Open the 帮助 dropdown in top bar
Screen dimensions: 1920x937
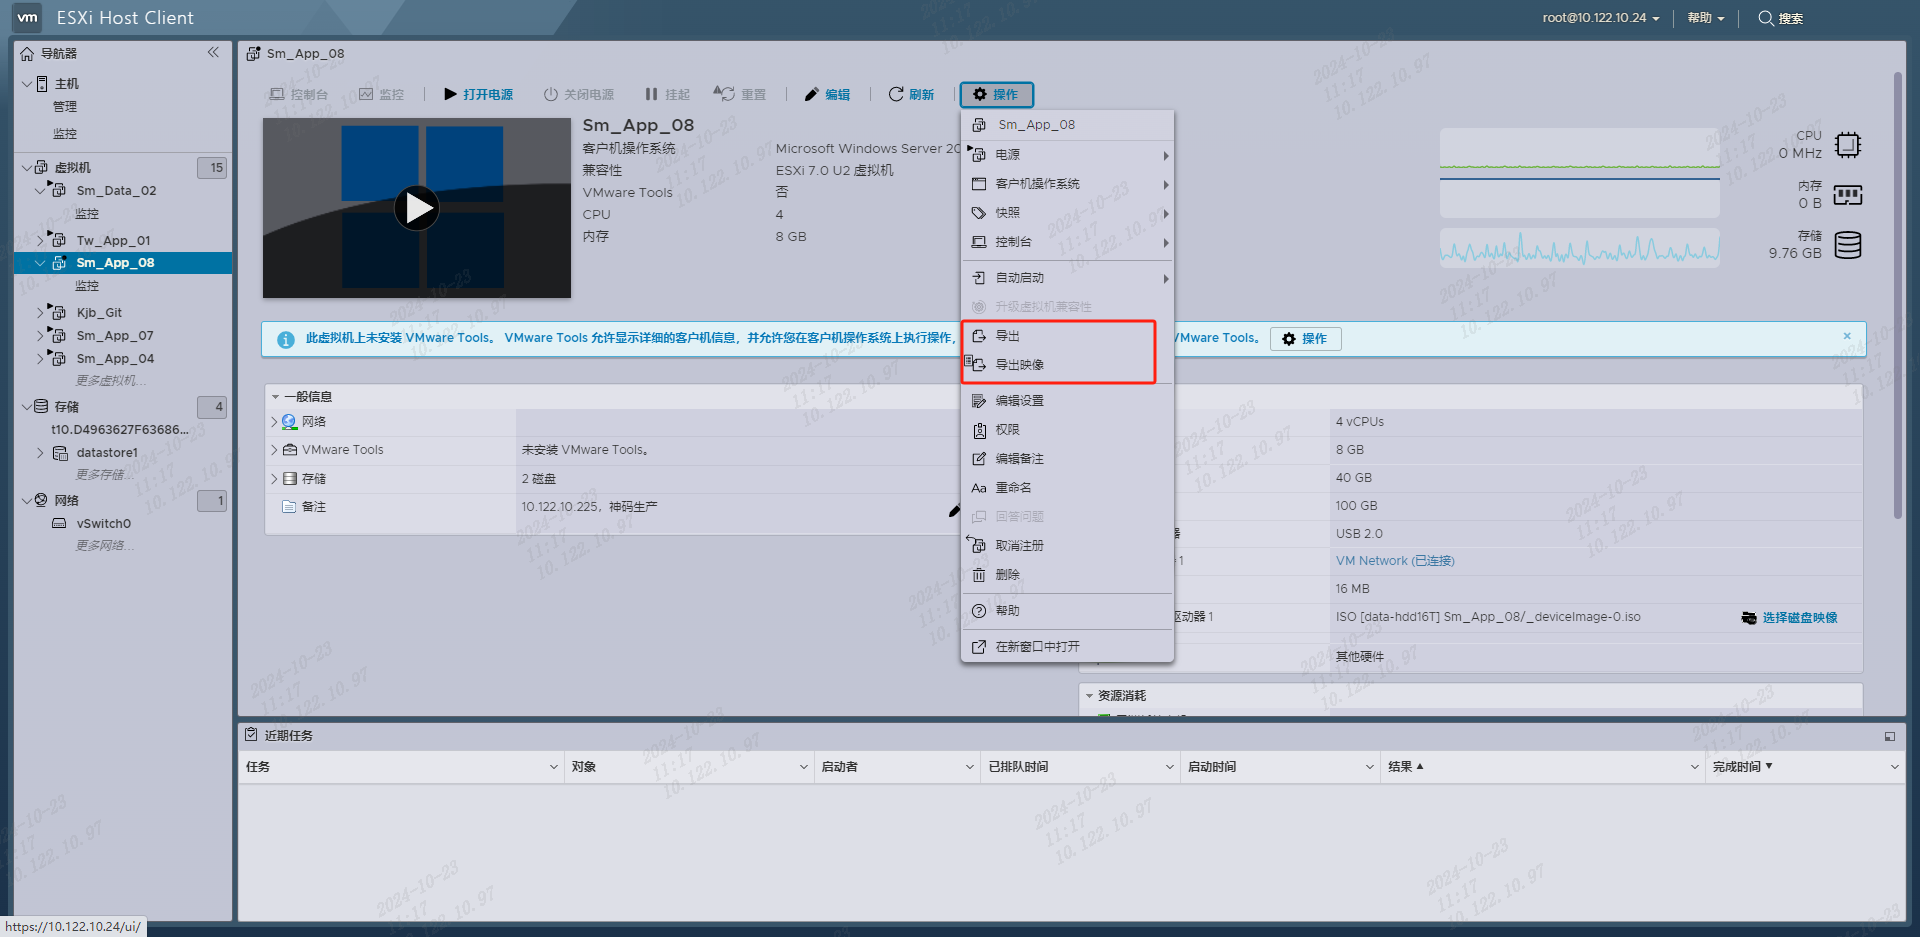coord(1705,18)
